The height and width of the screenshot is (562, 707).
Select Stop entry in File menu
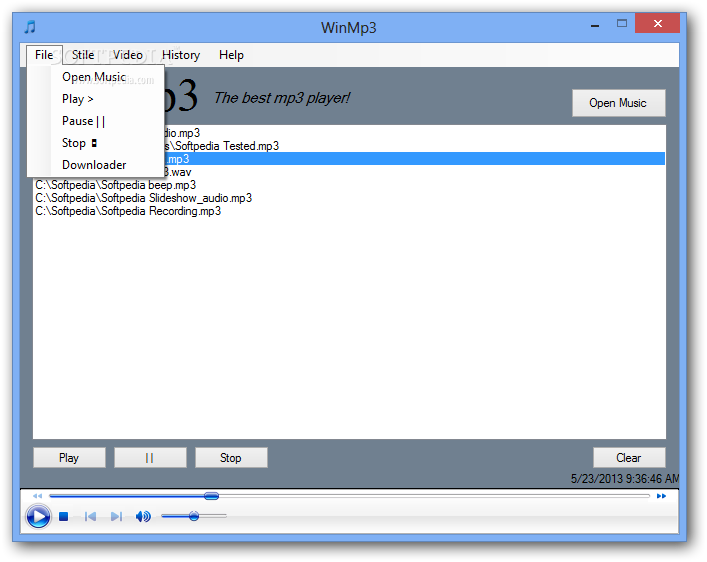click(96, 143)
